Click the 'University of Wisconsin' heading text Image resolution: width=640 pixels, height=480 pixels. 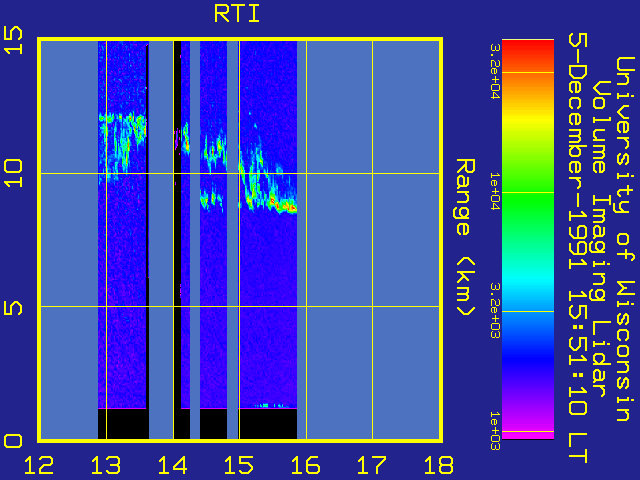tap(625, 239)
